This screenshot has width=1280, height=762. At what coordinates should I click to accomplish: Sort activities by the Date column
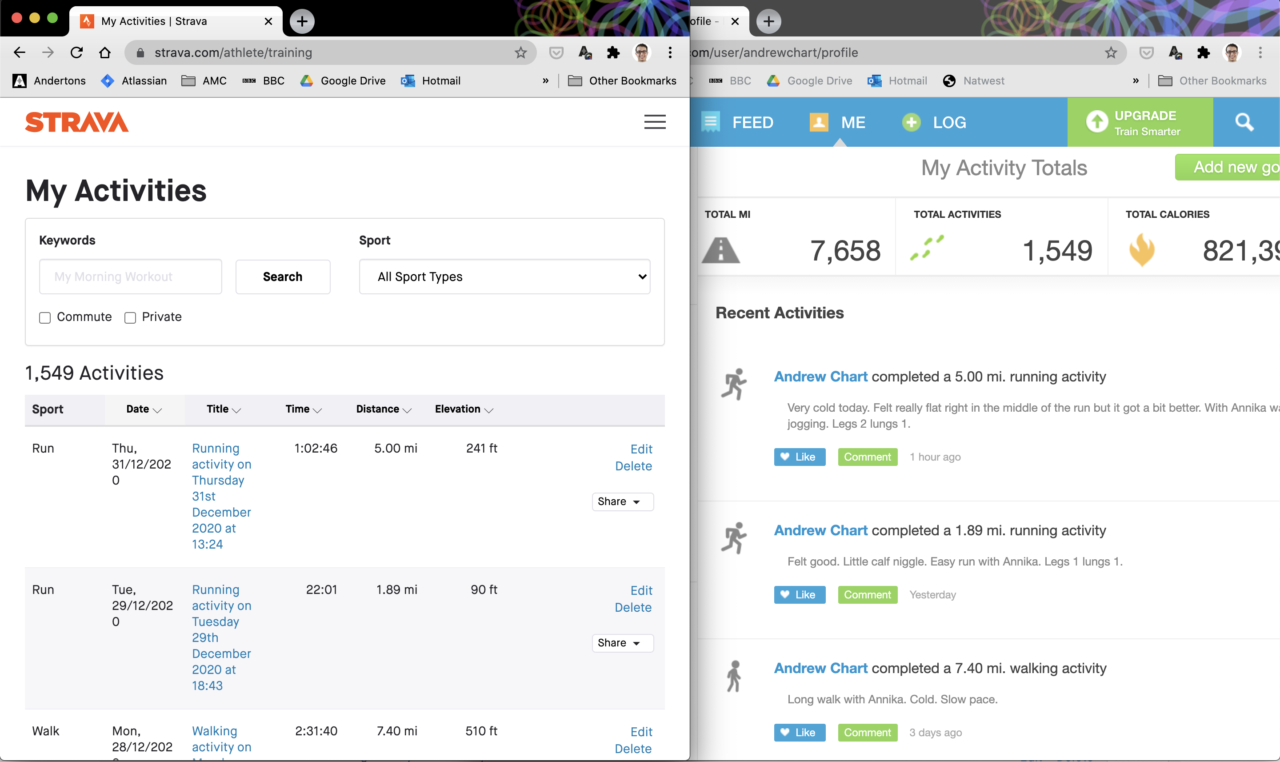[x=143, y=409]
